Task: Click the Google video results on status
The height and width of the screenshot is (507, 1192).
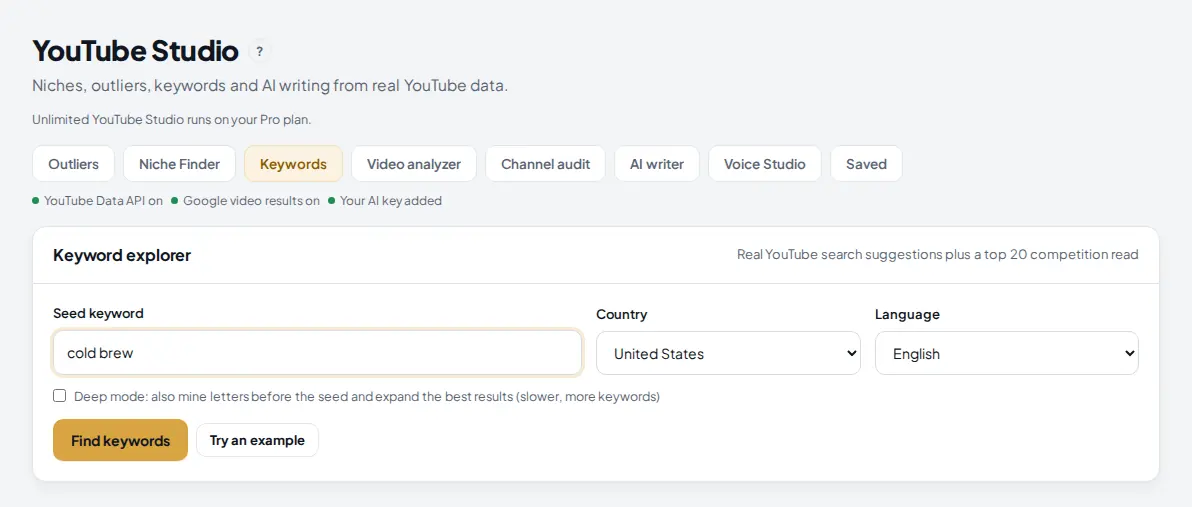Action: [x=246, y=201]
